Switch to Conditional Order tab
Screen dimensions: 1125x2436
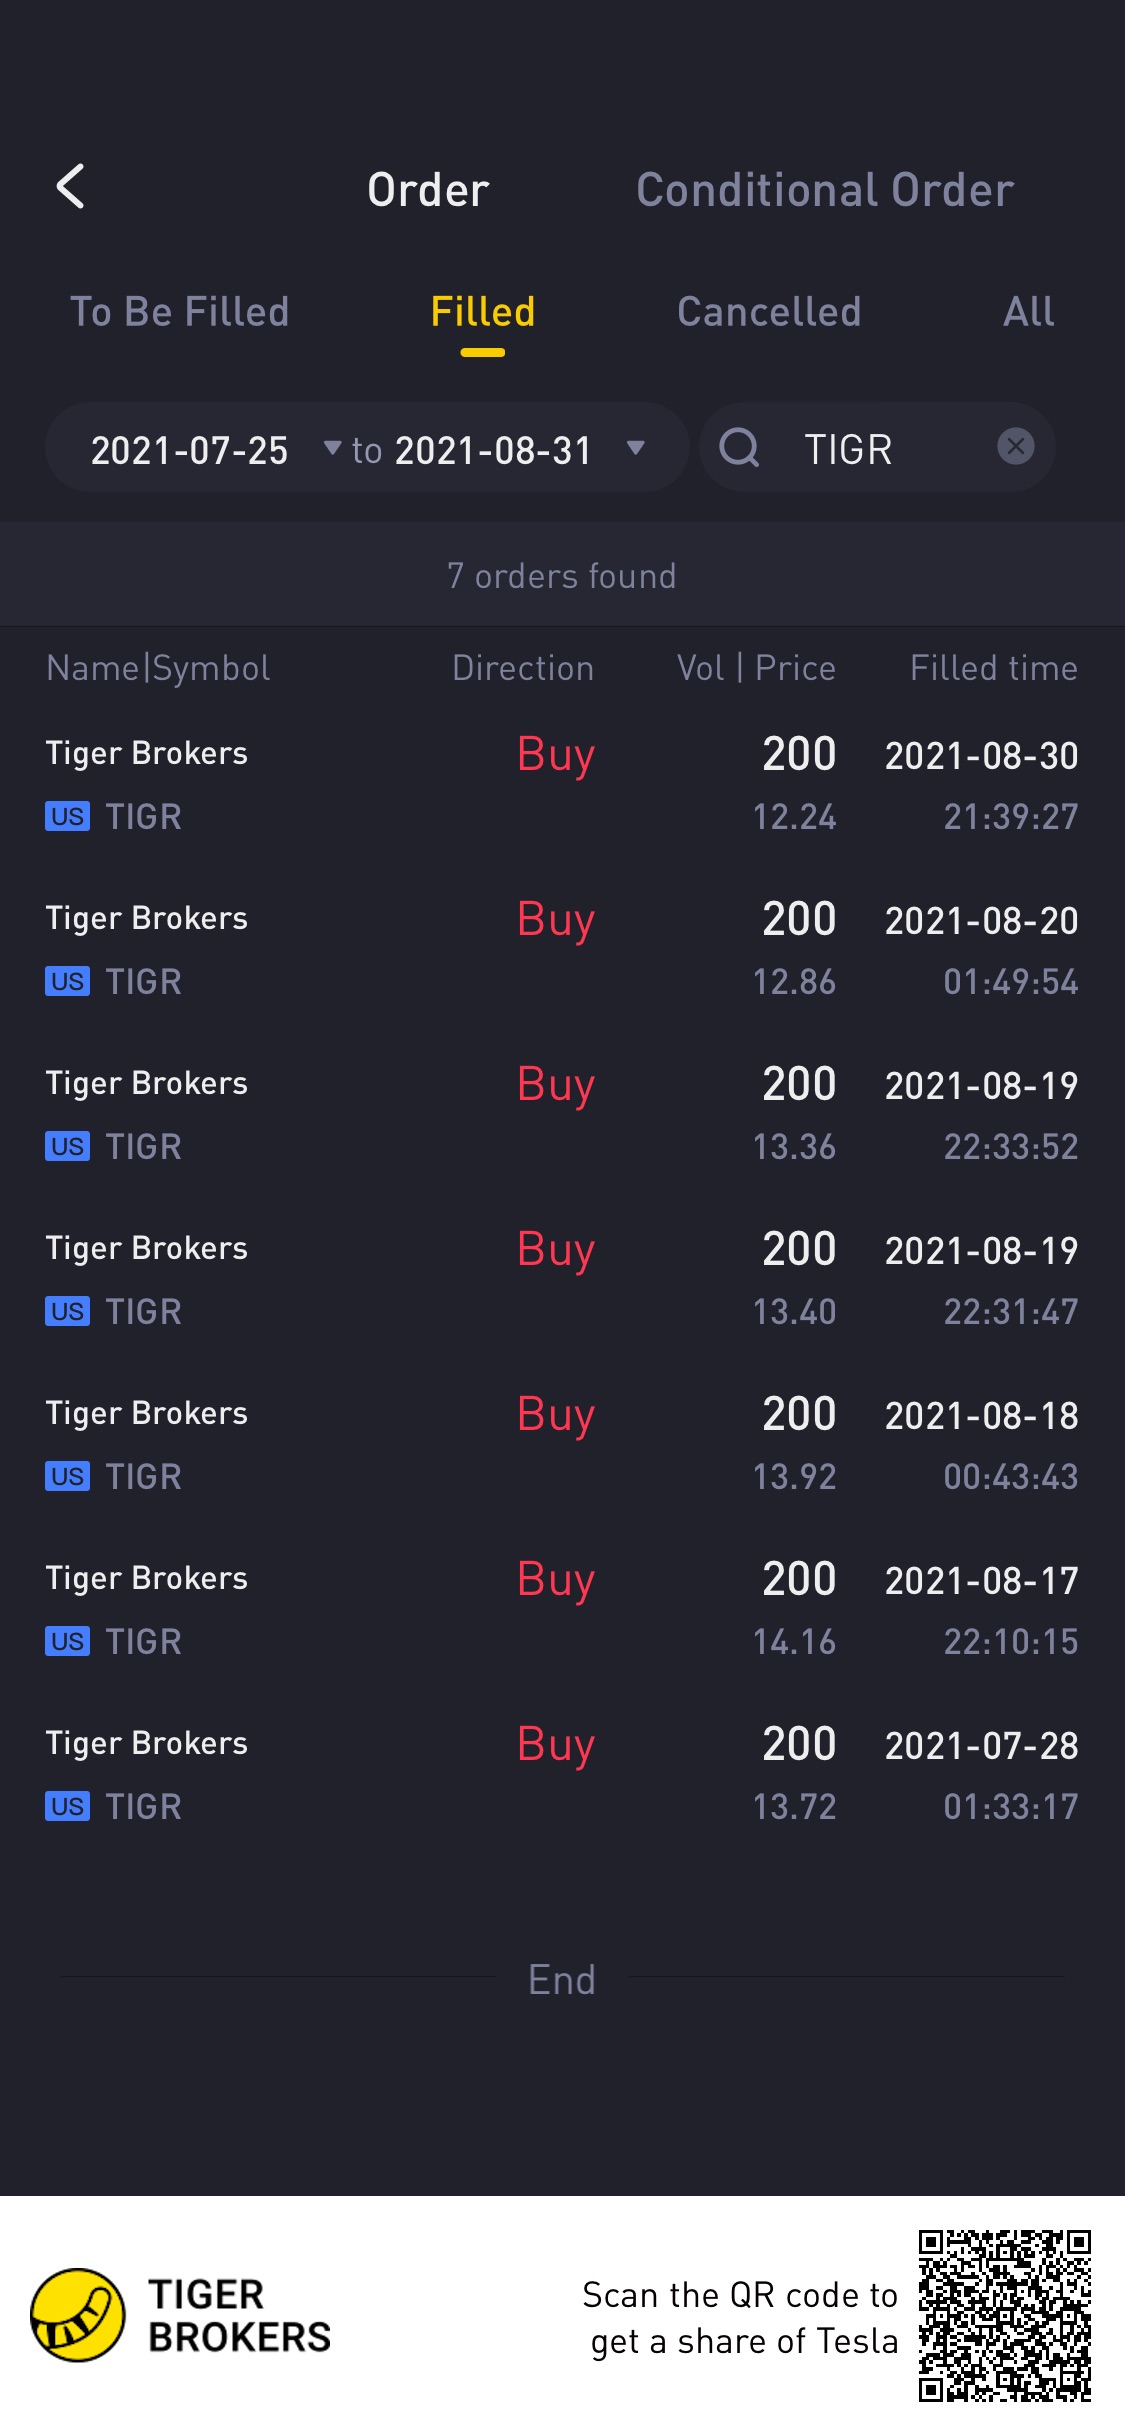[x=825, y=189]
